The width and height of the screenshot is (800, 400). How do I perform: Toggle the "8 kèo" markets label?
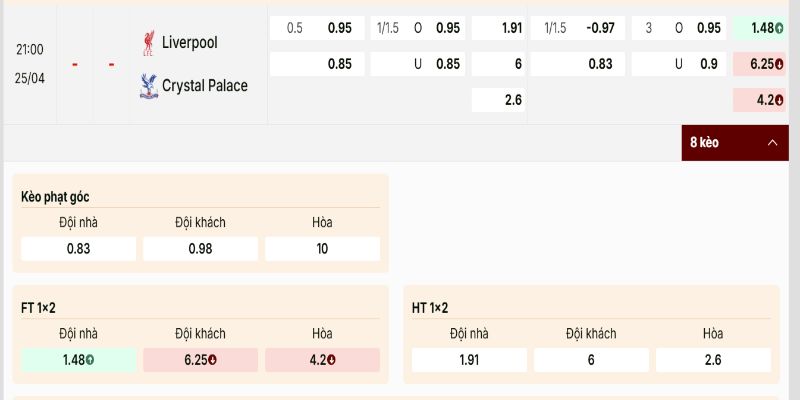coord(705,143)
